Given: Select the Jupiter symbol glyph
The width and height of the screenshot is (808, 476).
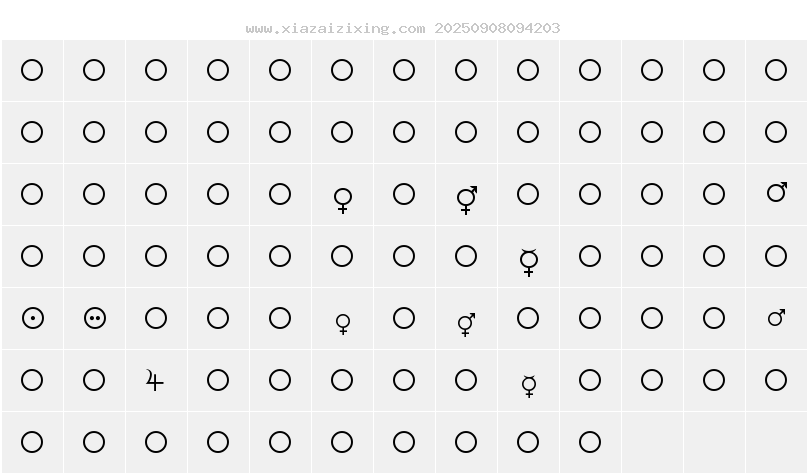Looking at the screenshot, I should (154, 380).
